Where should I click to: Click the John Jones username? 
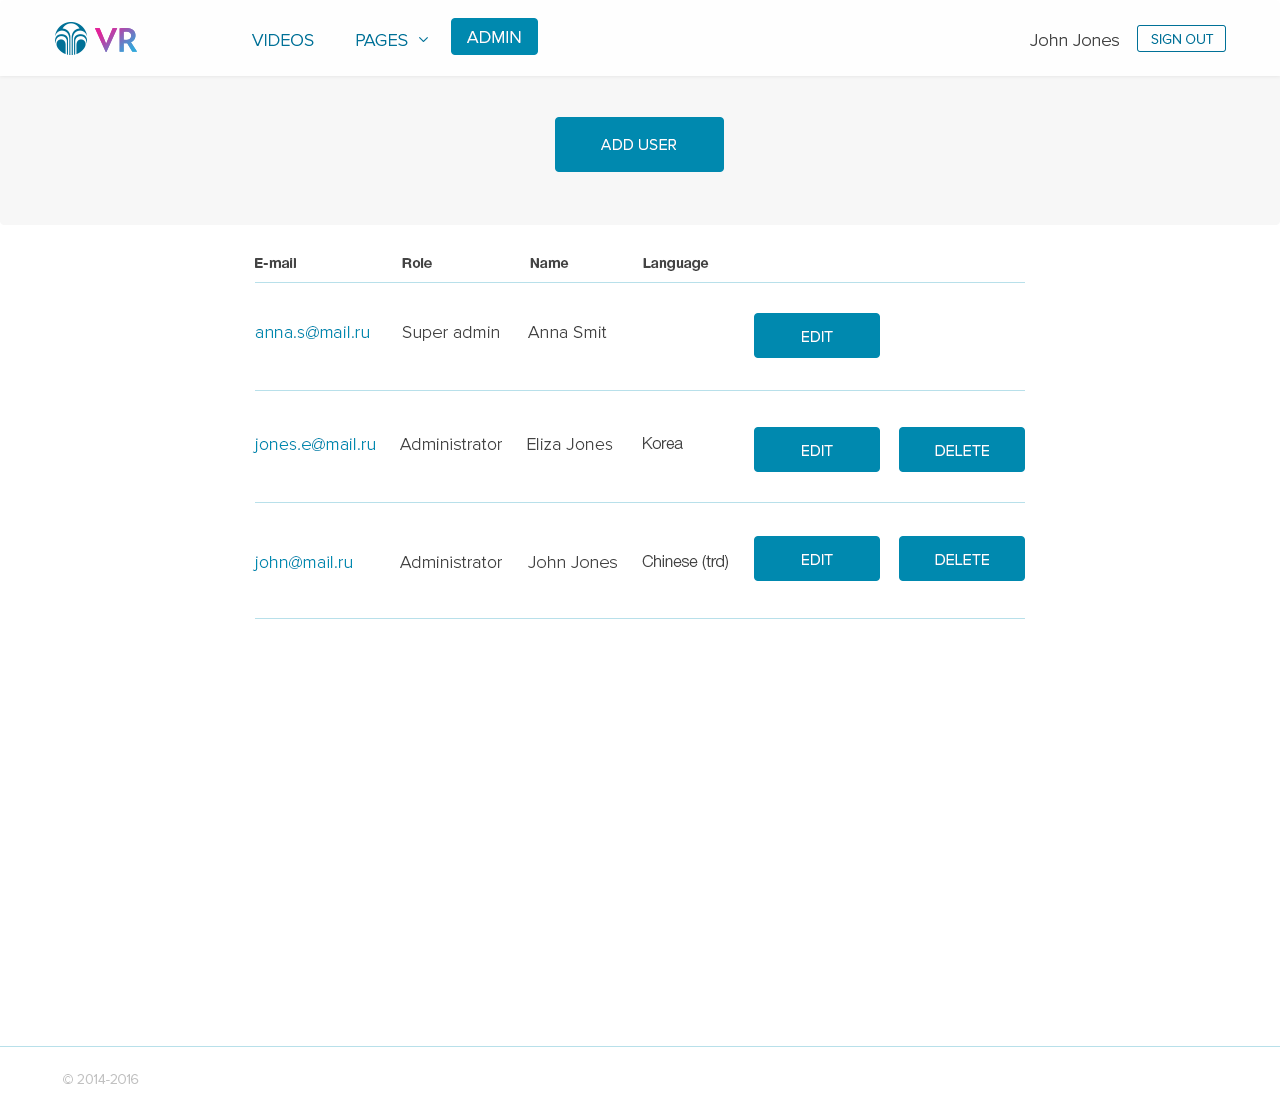(x=1074, y=40)
